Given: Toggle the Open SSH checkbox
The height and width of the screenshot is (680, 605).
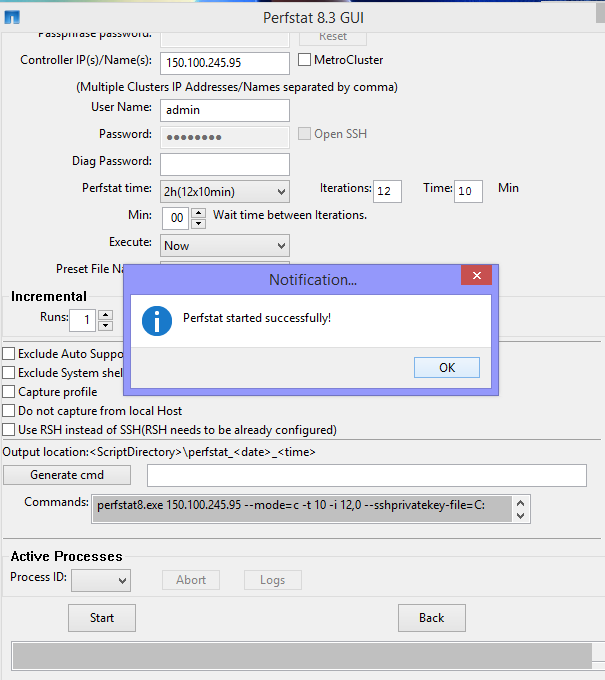Looking at the screenshot, I should point(304,134).
